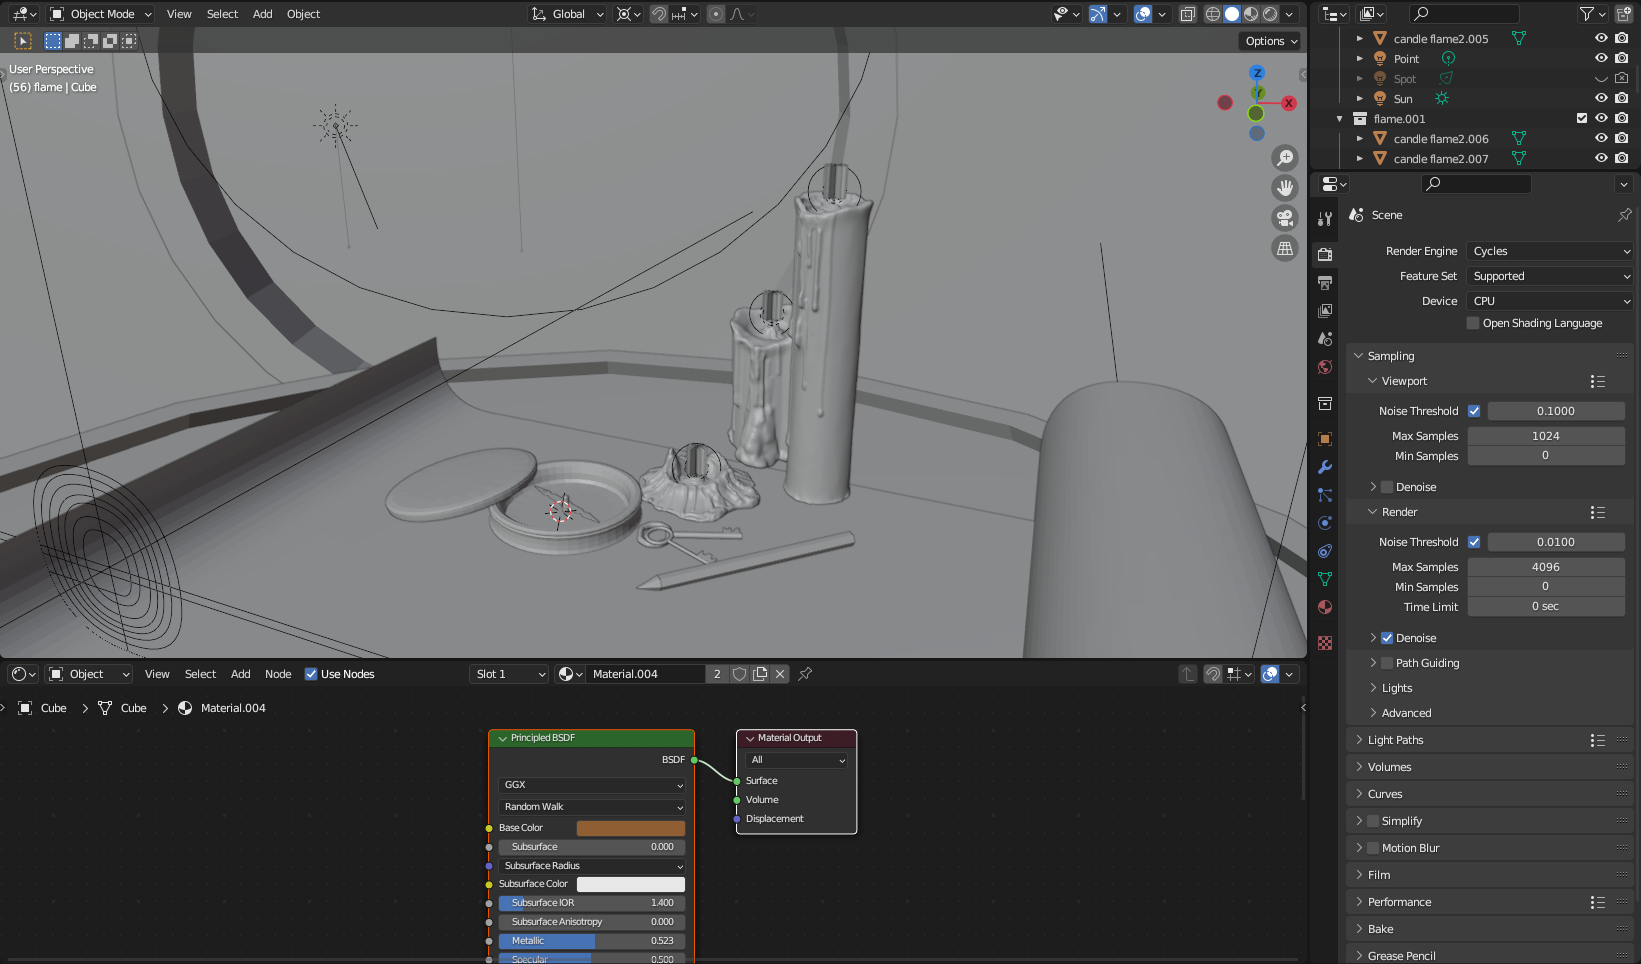The width and height of the screenshot is (1641, 964).
Task: Open the Object menu in the viewport header
Action: pos(303,13)
